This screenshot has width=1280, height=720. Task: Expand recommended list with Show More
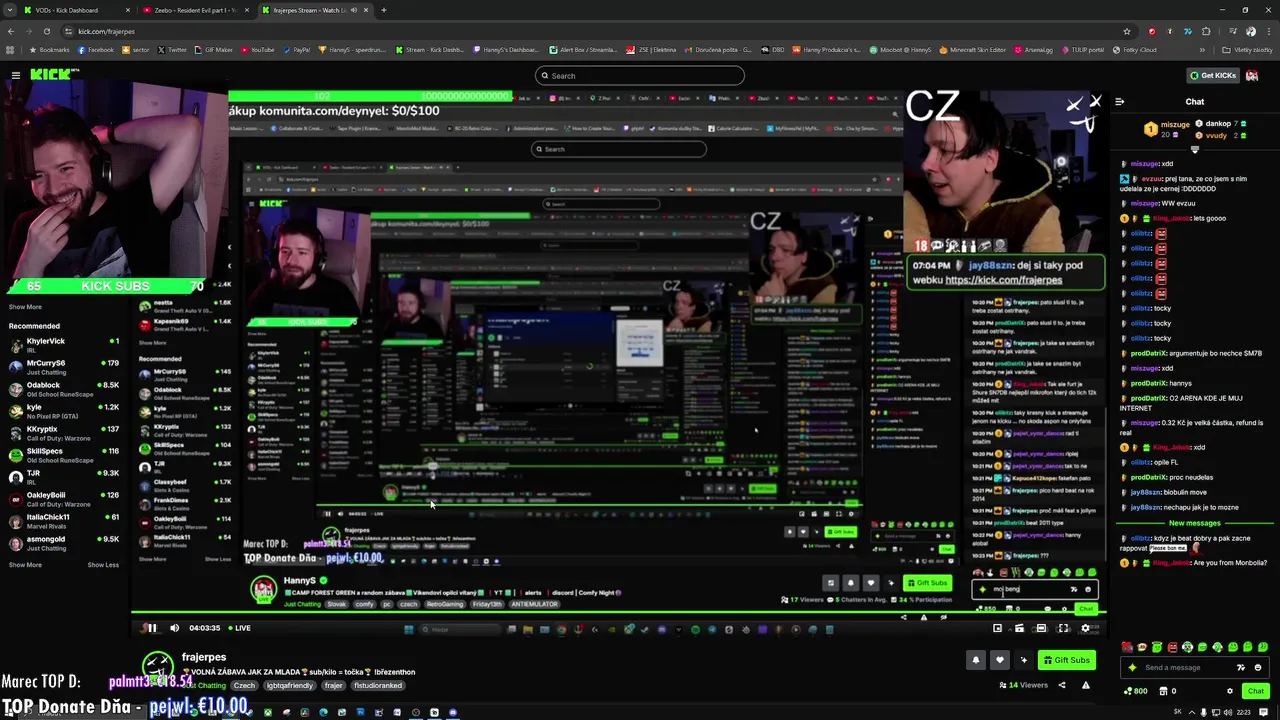click(x=25, y=565)
